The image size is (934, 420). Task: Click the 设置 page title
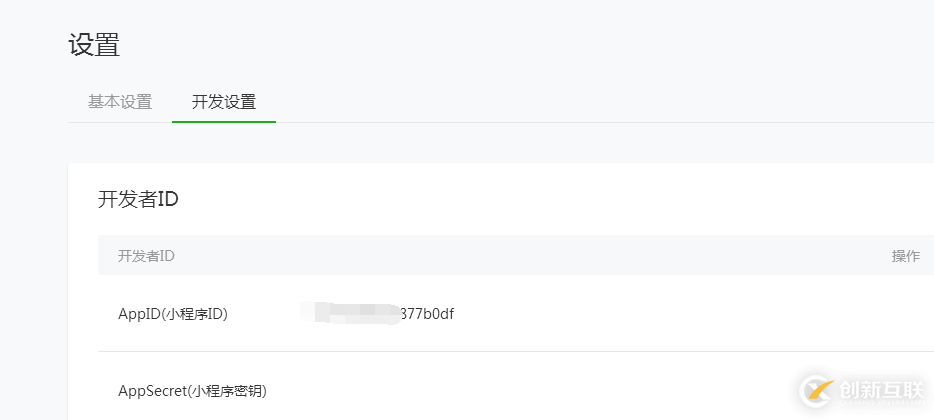(94, 45)
